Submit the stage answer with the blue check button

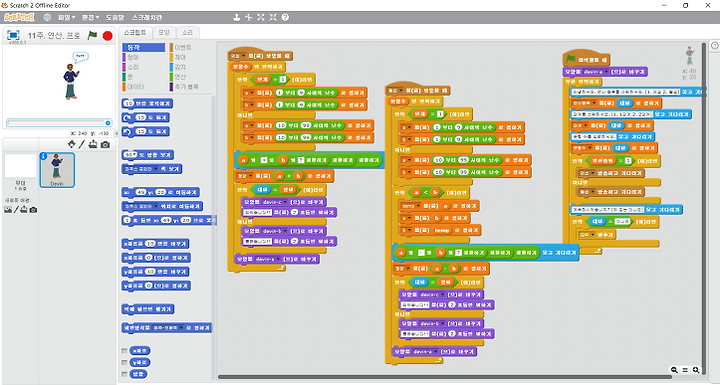pos(107,123)
